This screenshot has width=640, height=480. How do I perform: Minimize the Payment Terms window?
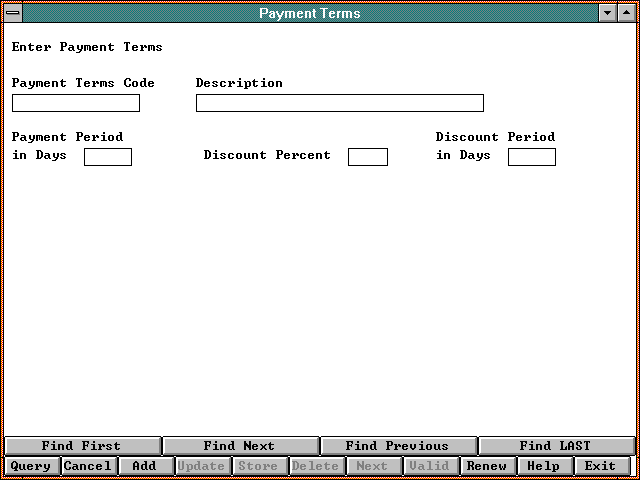[x=608, y=13]
